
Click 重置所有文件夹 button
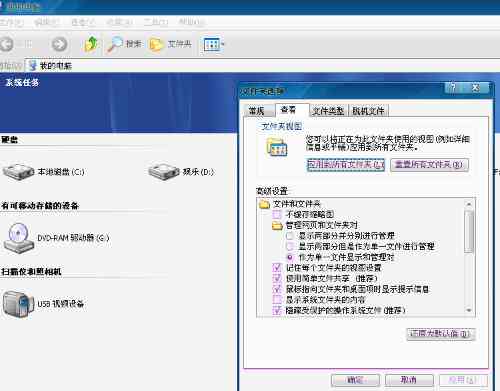[x=429, y=165]
